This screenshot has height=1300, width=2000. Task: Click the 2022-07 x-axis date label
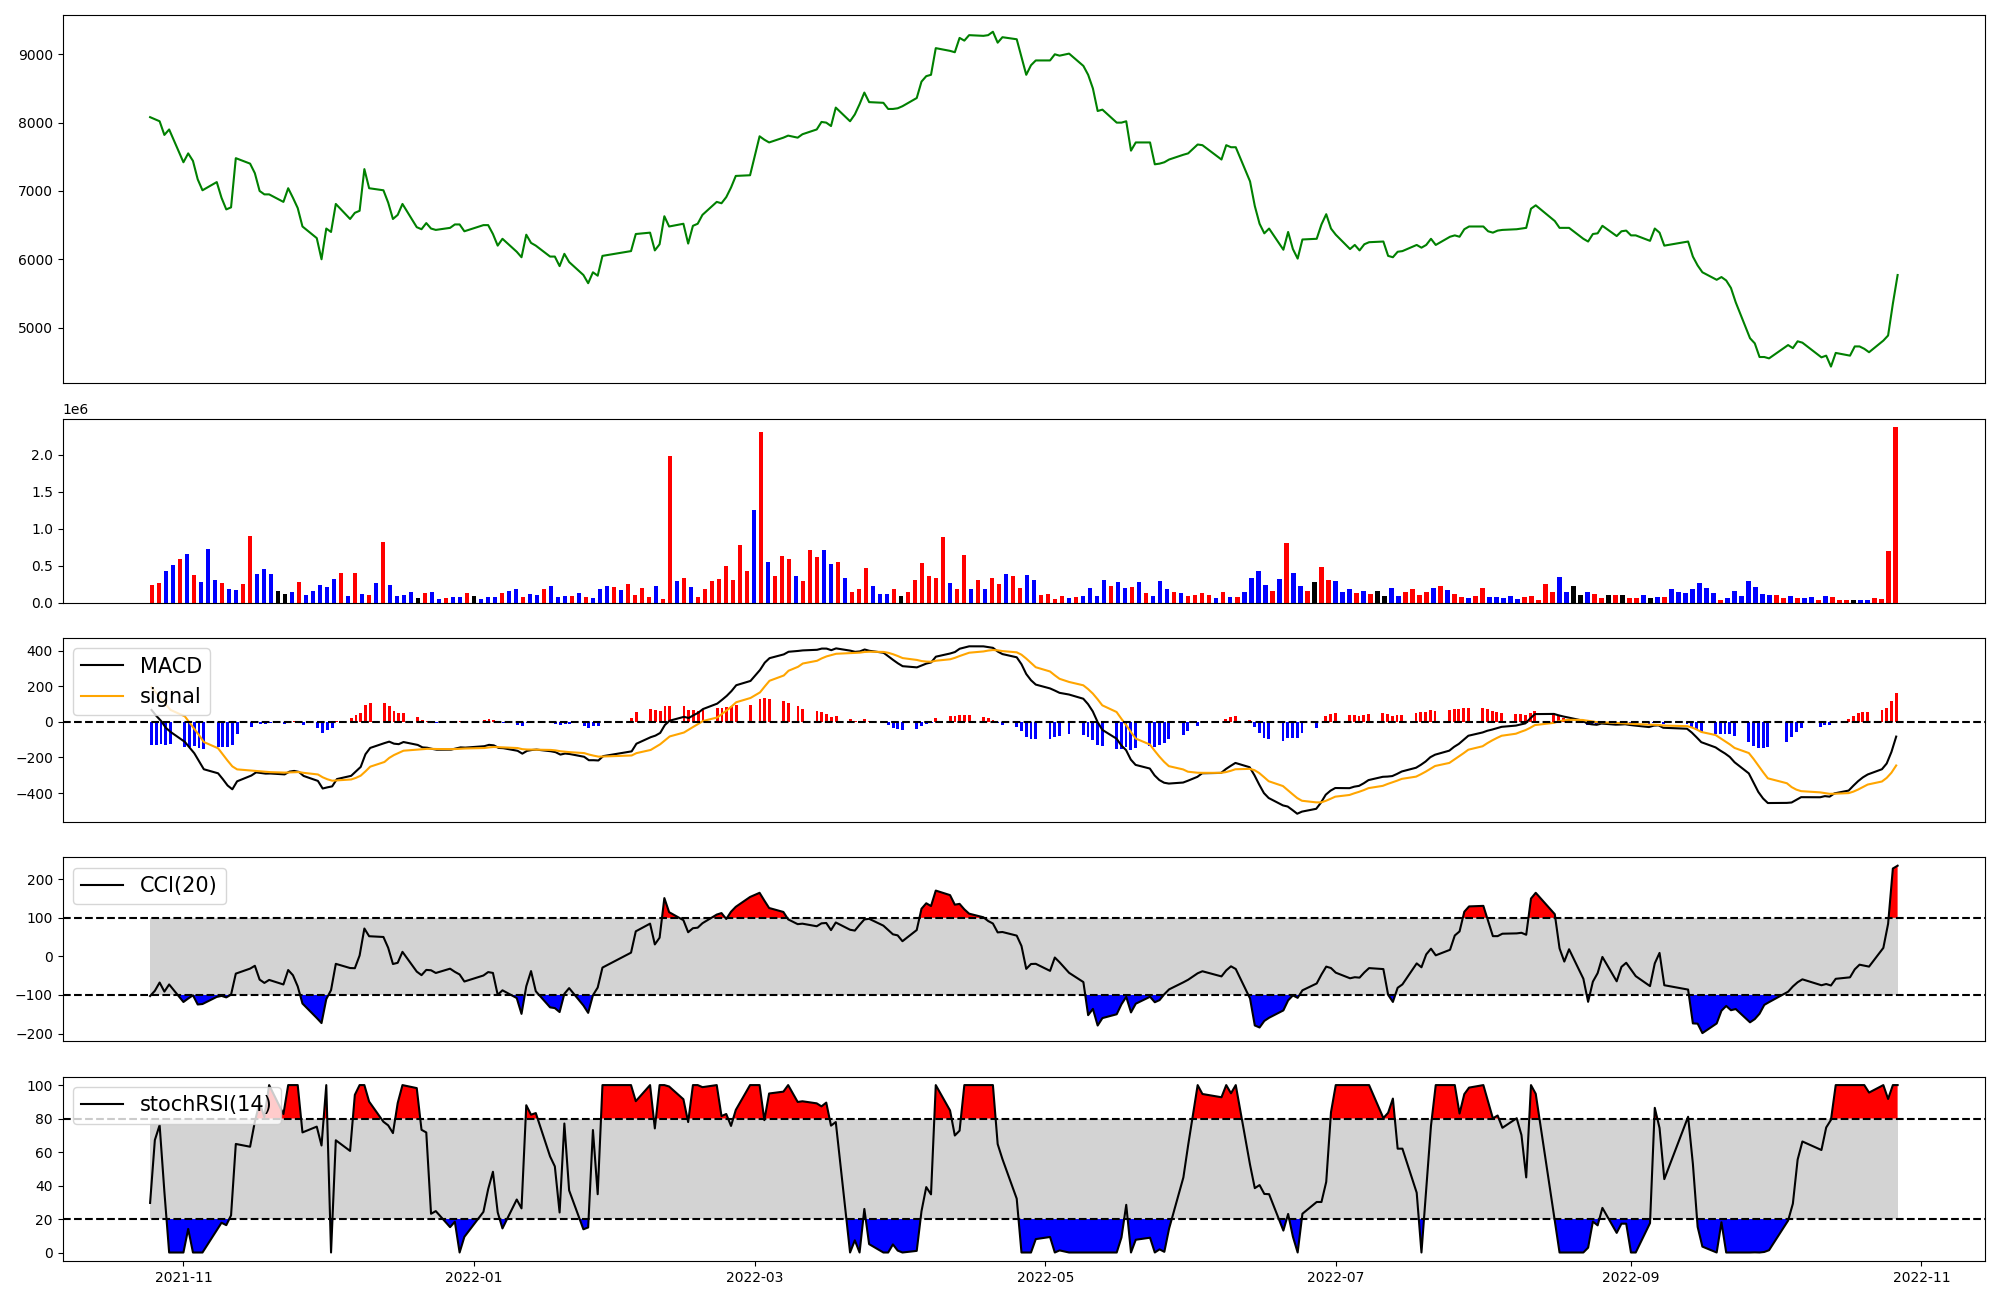click(1337, 1277)
